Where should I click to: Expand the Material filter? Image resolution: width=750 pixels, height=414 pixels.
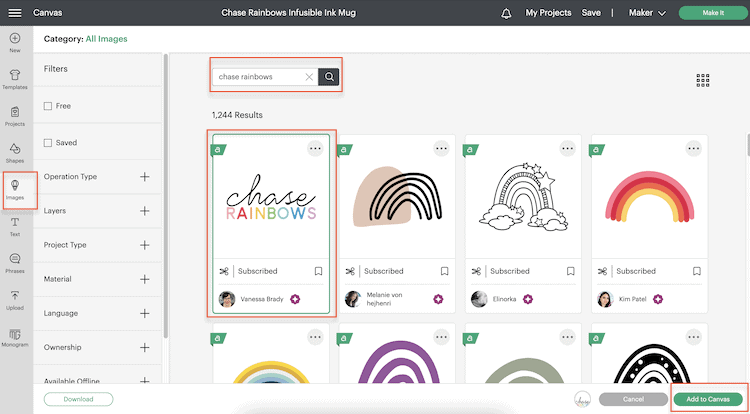click(144, 279)
